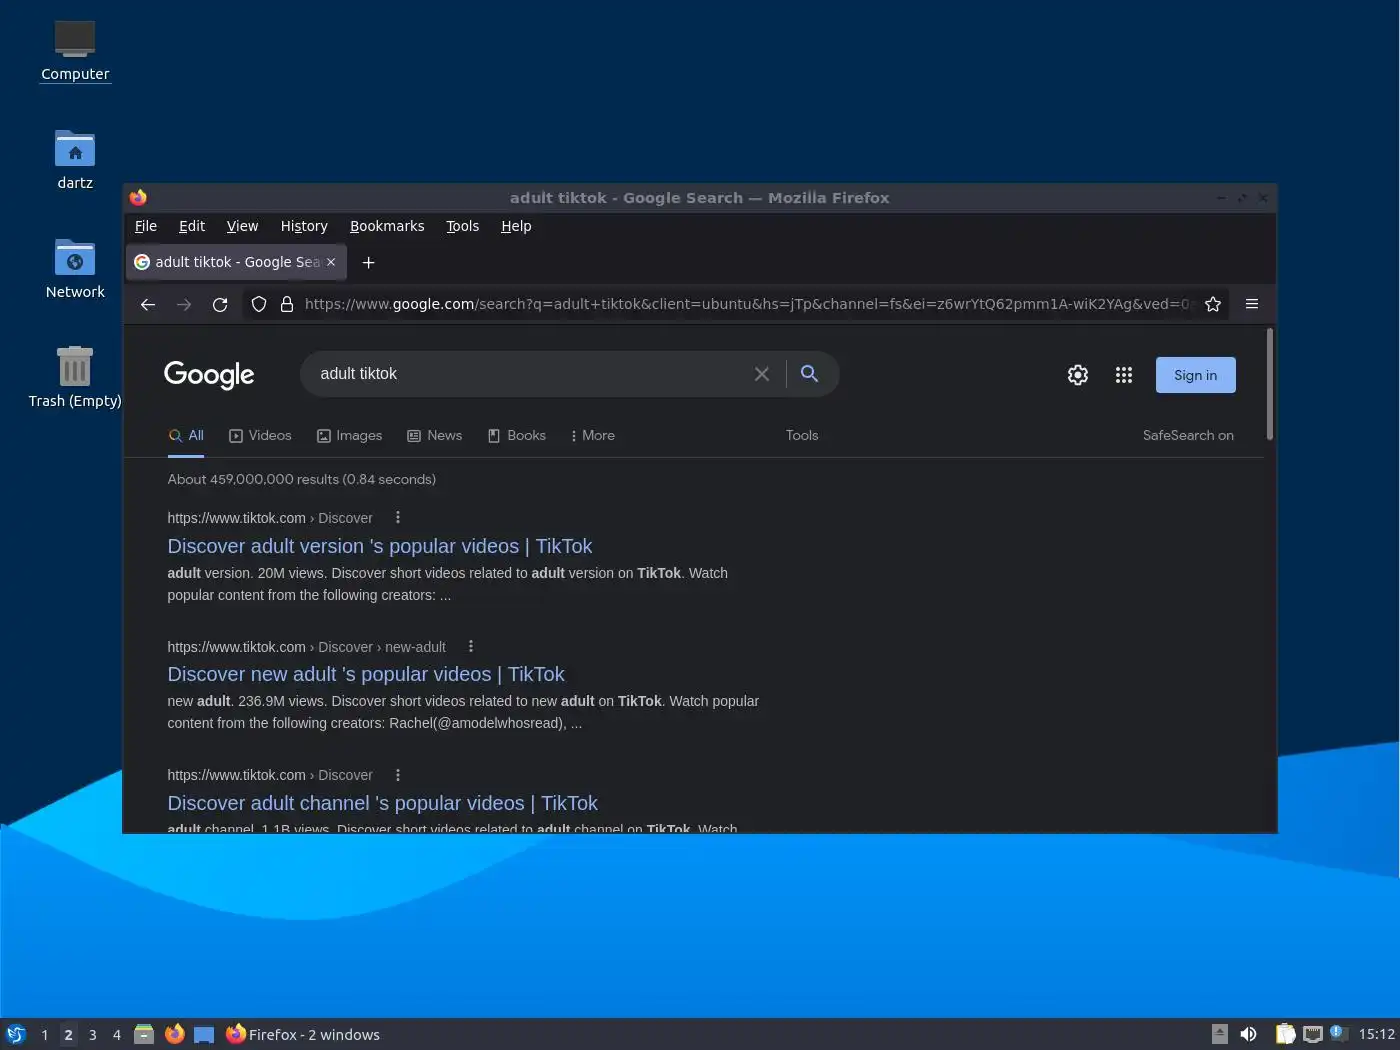
Task: Open the Firefox hamburger application menu
Action: pos(1252,304)
